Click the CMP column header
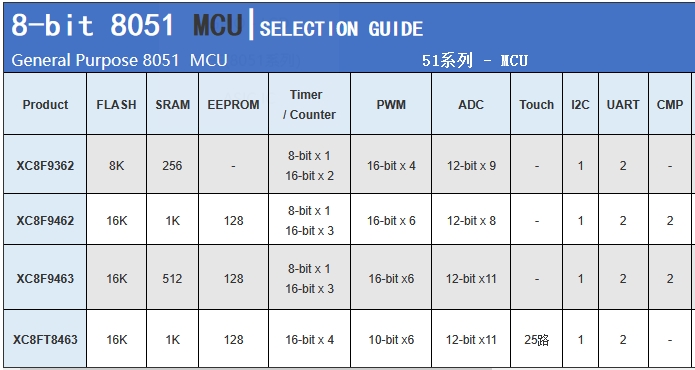This screenshot has height=370, width=695. tap(670, 105)
